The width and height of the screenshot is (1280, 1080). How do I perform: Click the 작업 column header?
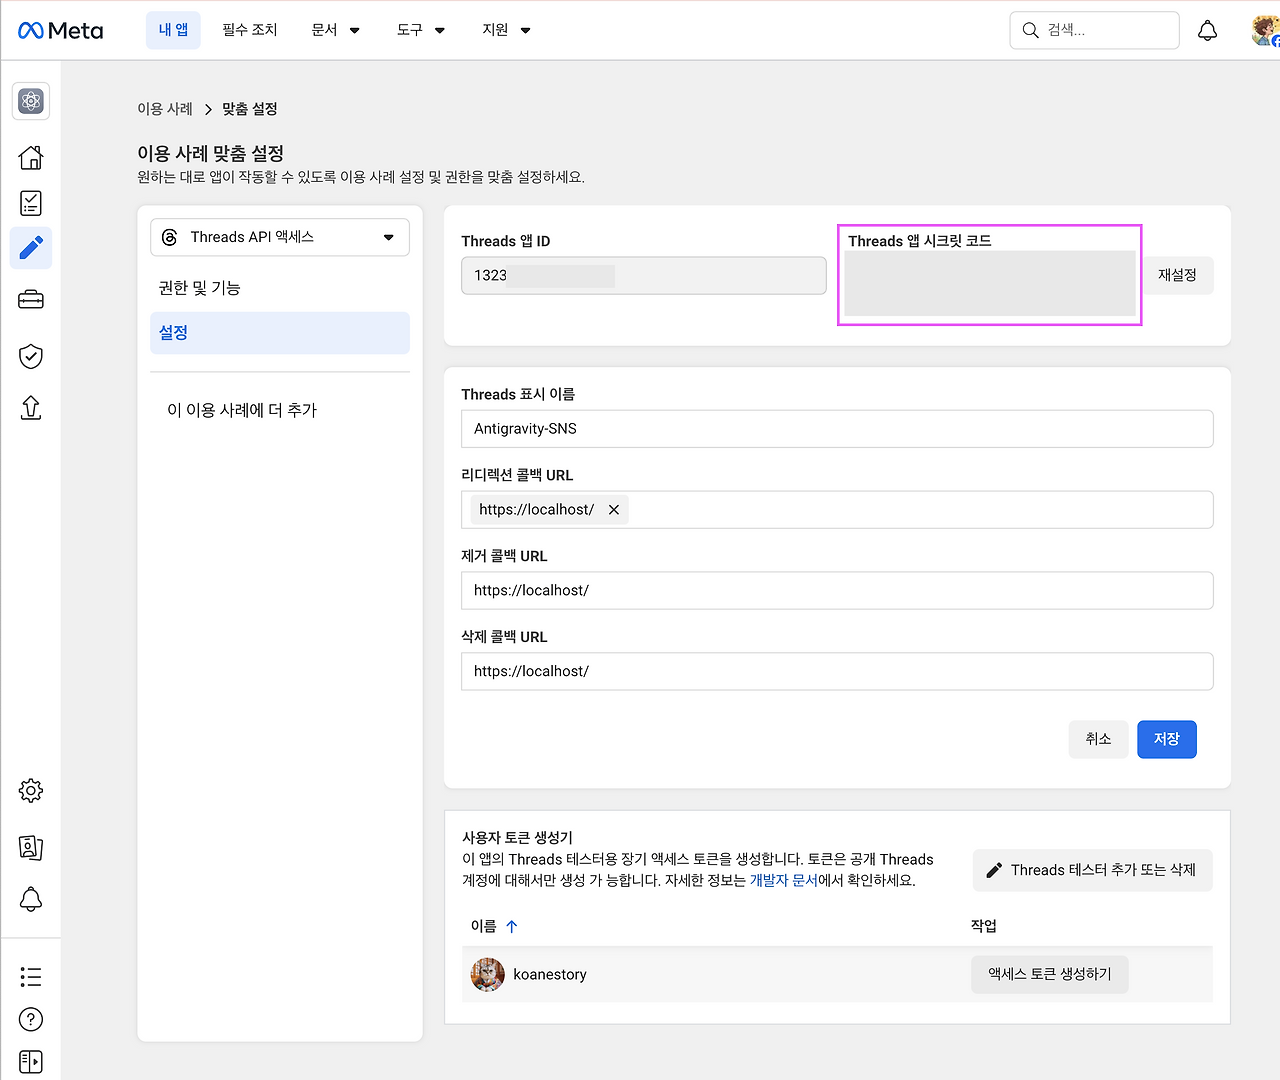click(x=984, y=926)
